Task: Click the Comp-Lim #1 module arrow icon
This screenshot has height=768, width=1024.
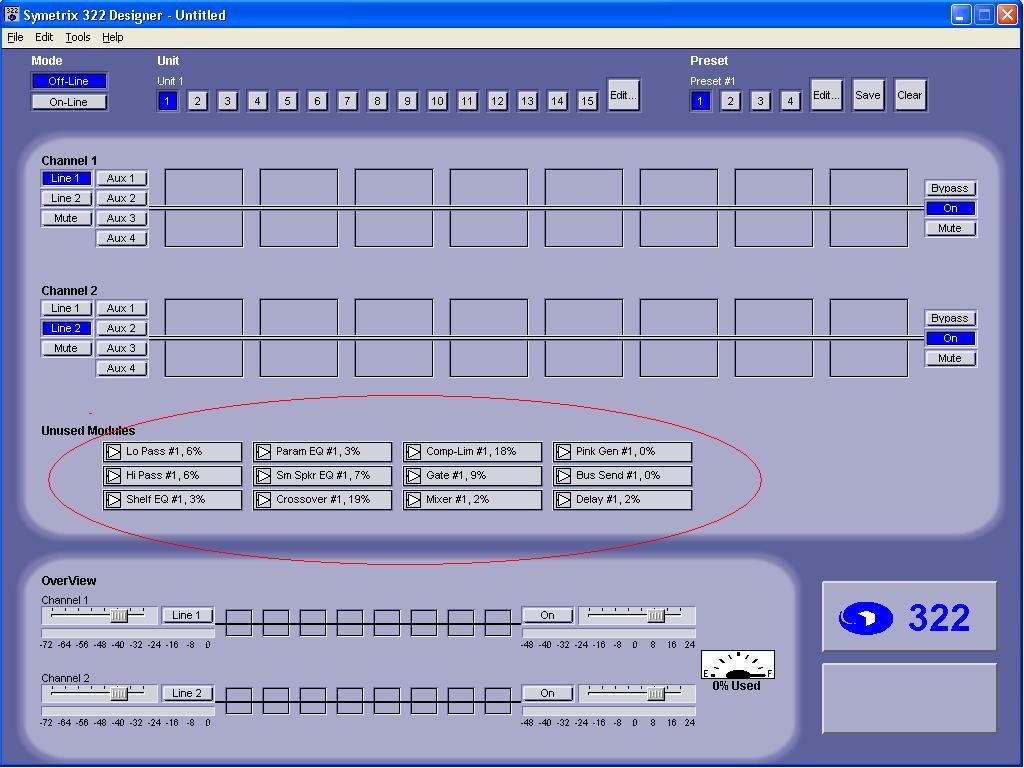Action: point(413,452)
